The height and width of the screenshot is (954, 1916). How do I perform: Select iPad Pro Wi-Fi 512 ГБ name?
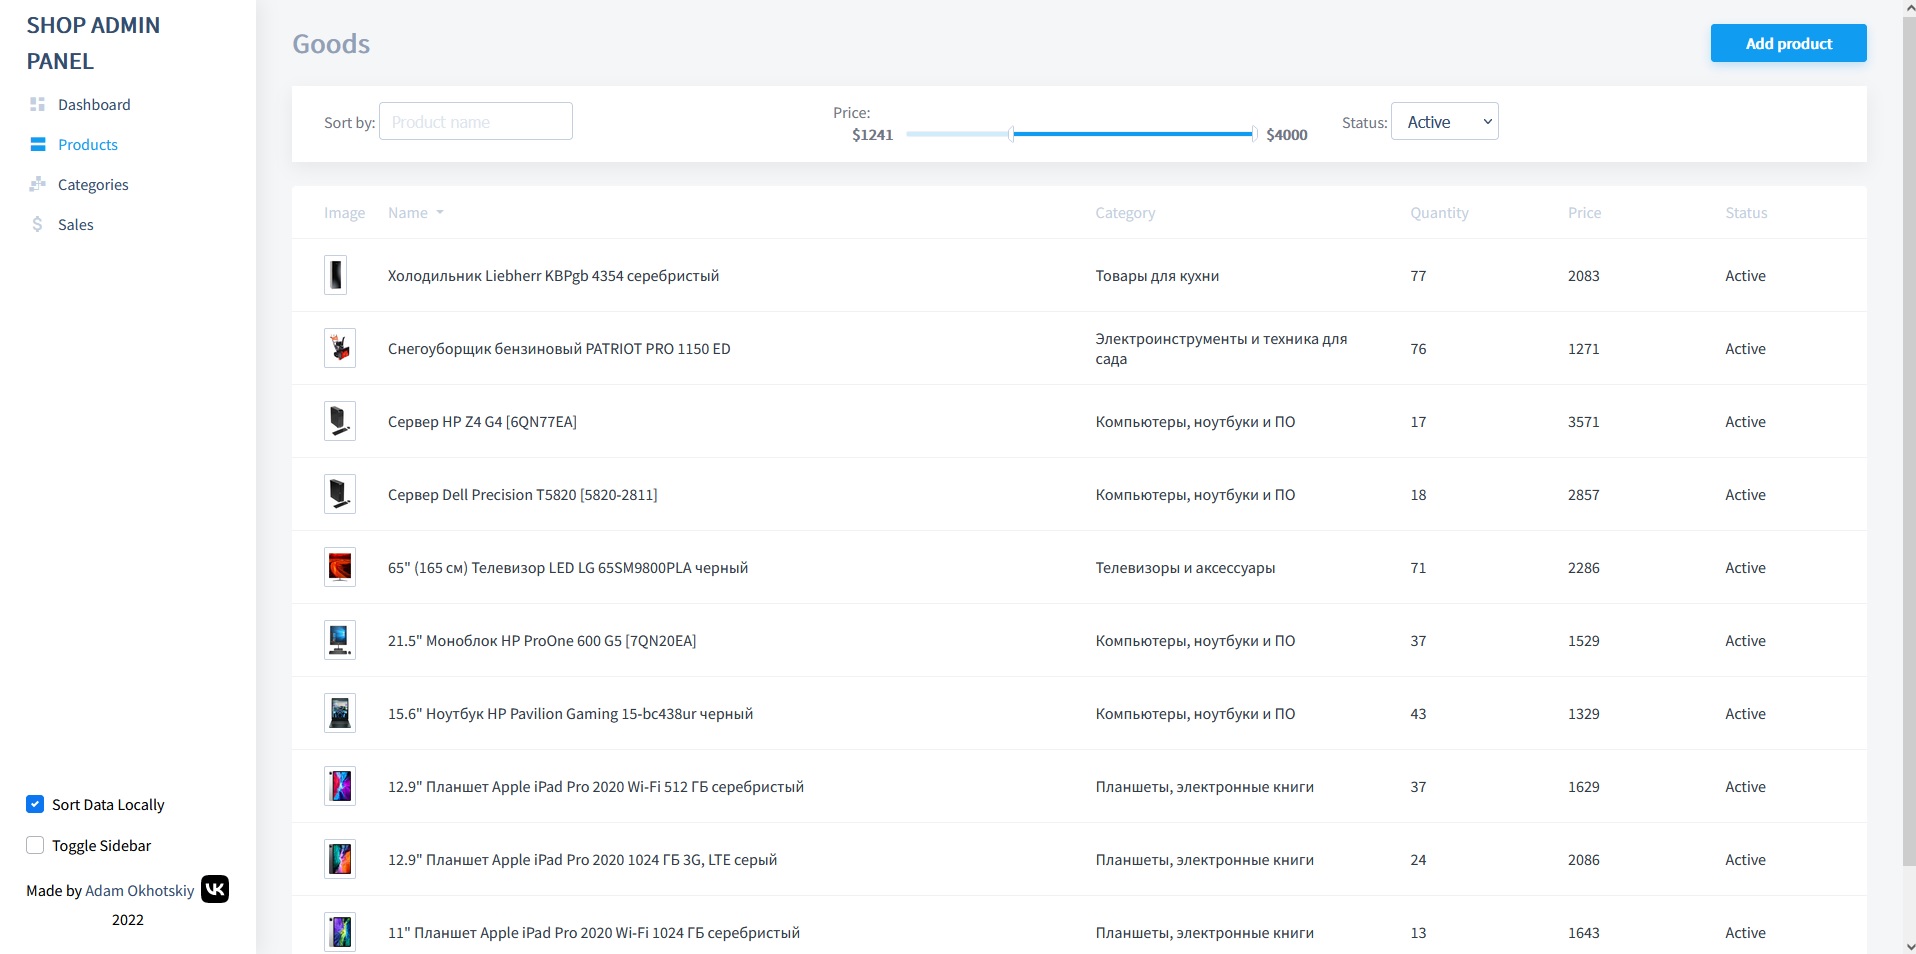pos(596,787)
